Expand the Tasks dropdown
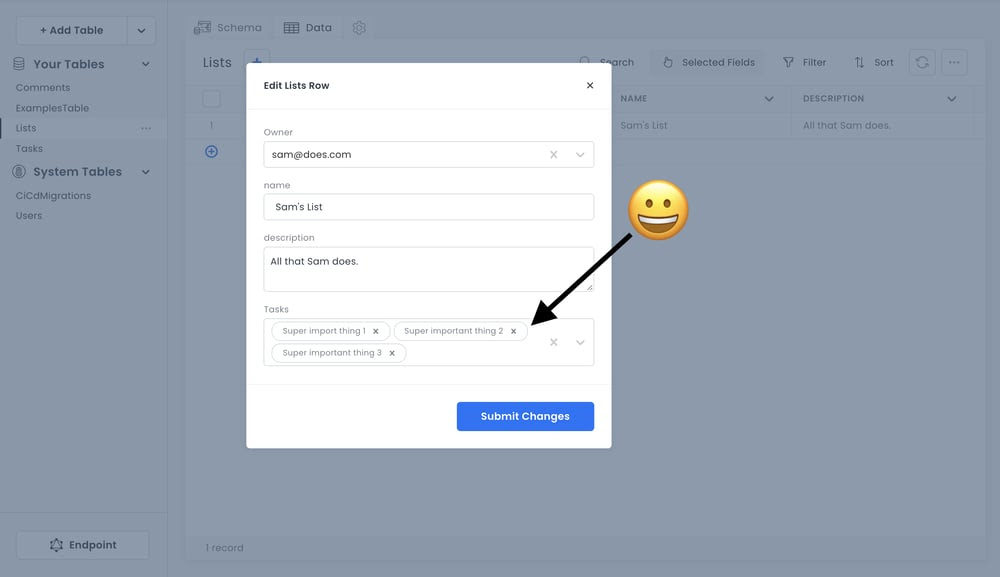This screenshot has width=1000, height=577. coord(580,342)
